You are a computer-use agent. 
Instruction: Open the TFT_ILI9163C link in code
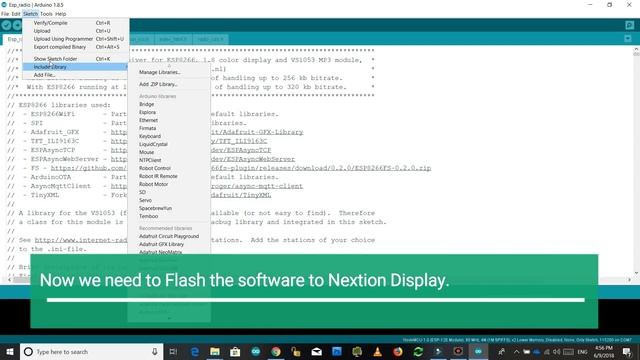[x=239, y=141]
